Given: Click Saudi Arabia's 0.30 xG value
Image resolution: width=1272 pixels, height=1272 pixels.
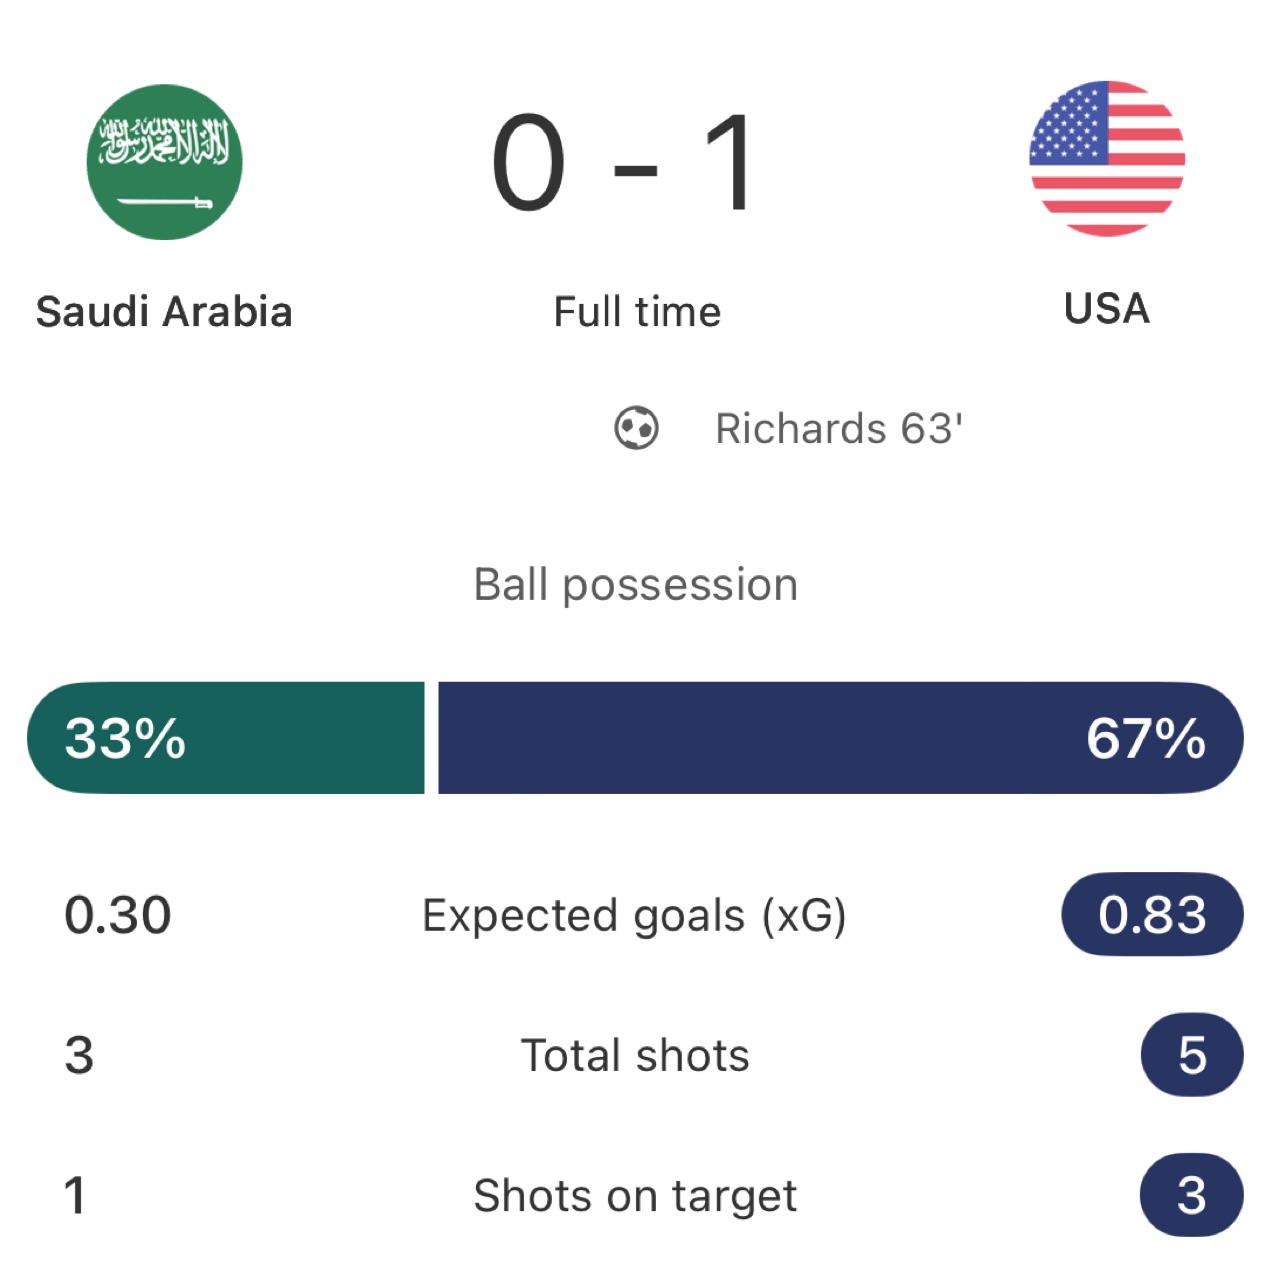Looking at the screenshot, I should [118, 915].
